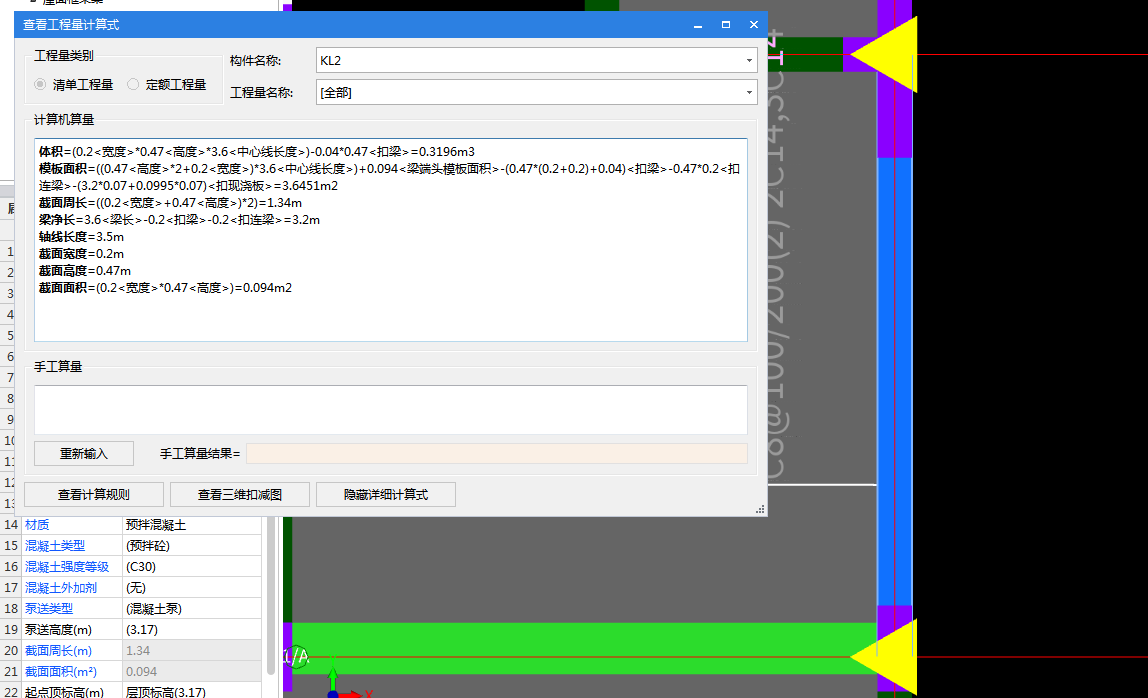Select the 0.094 section area value
The image size is (1148, 698).
192,671
